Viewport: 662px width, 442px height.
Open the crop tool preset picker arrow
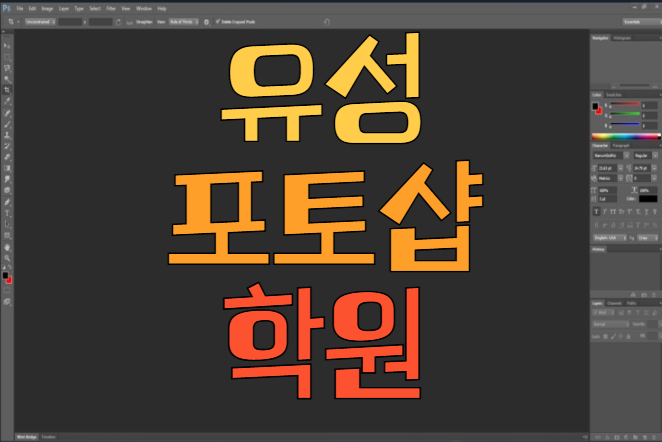point(18,22)
